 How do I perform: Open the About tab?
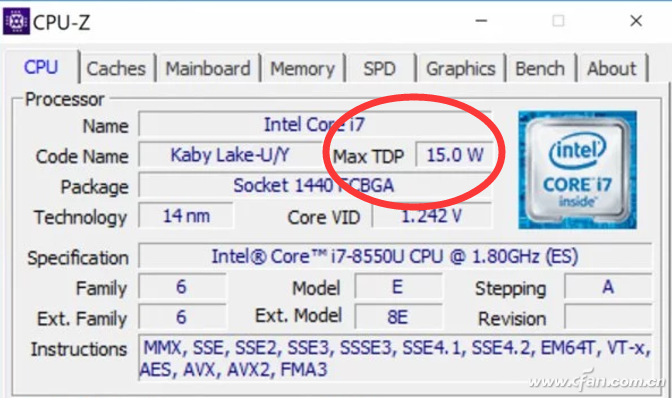[612, 69]
